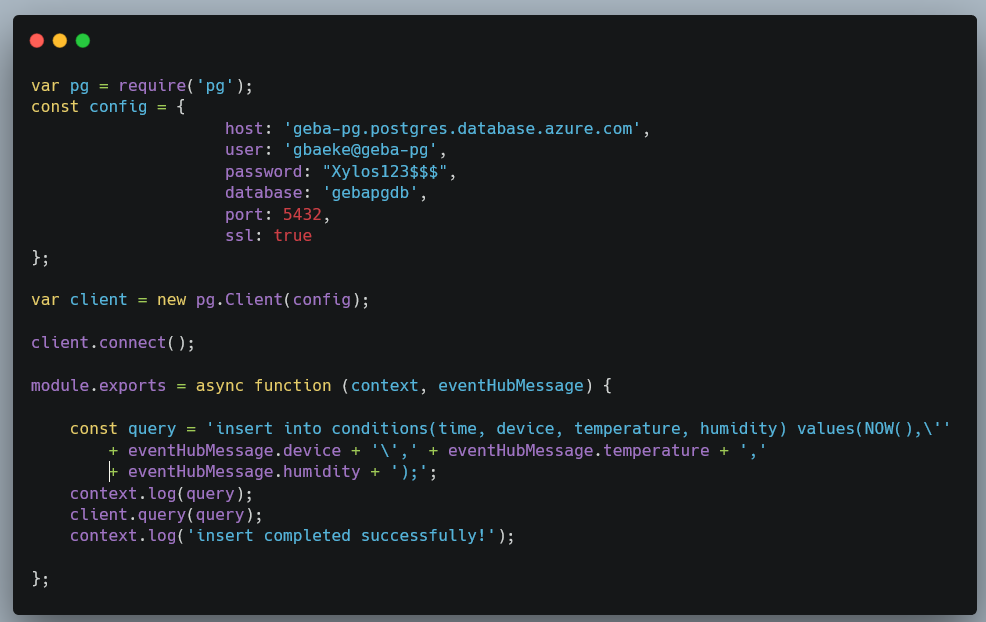Click the require keyword on first line
Image resolution: width=986 pixels, height=622 pixels.
[x=152, y=86]
